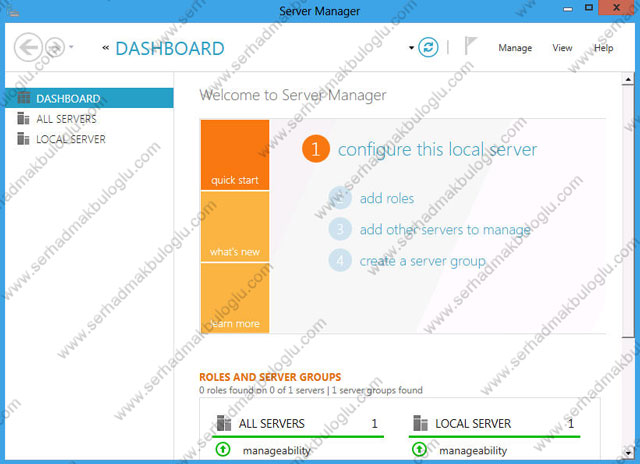The image size is (640, 464).
Task: Open the navigation history dropdown arrow
Action: pos(71,47)
